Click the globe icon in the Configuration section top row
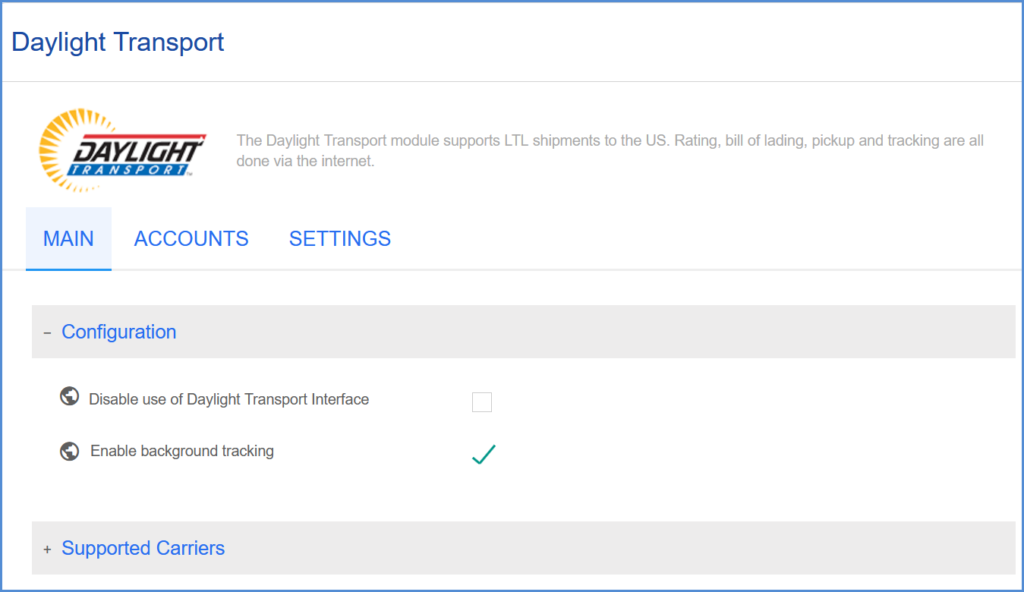The image size is (1024, 592). pyautogui.click(x=69, y=396)
